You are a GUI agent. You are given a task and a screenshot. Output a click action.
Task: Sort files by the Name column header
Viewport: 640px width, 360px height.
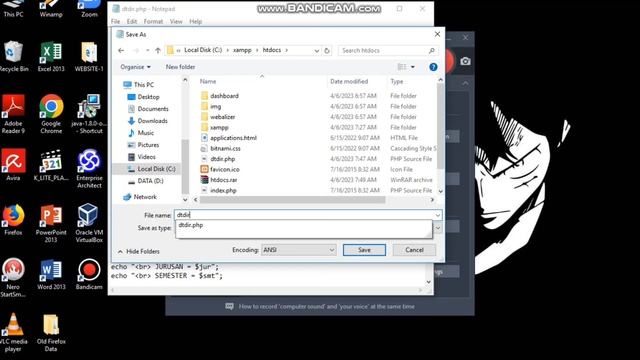click(208, 82)
